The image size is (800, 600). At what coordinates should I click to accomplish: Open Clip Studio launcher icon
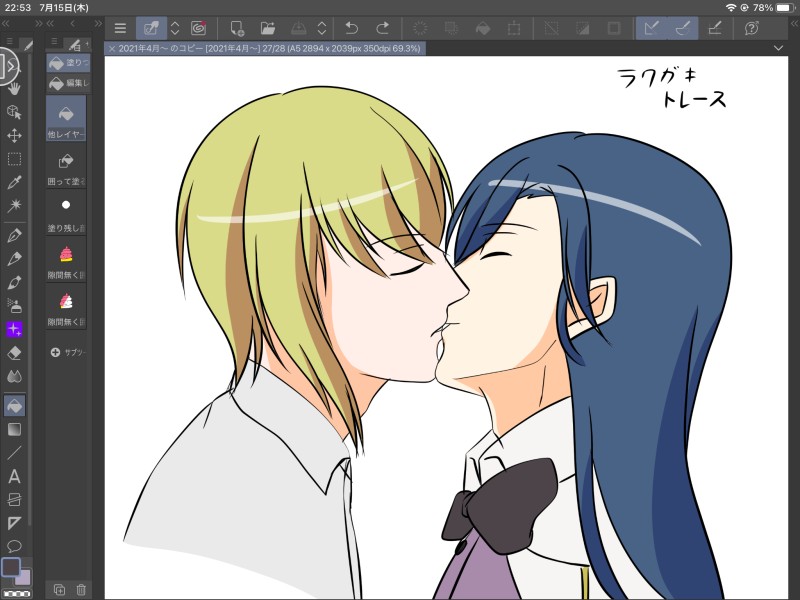coord(198,28)
